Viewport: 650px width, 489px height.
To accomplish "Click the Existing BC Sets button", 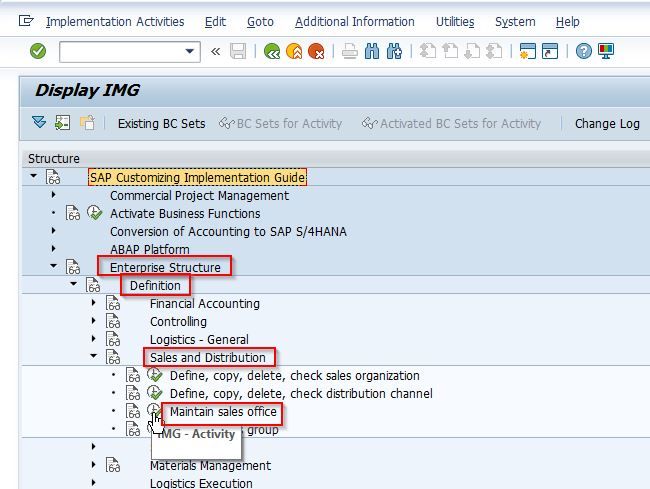I will coord(161,123).
